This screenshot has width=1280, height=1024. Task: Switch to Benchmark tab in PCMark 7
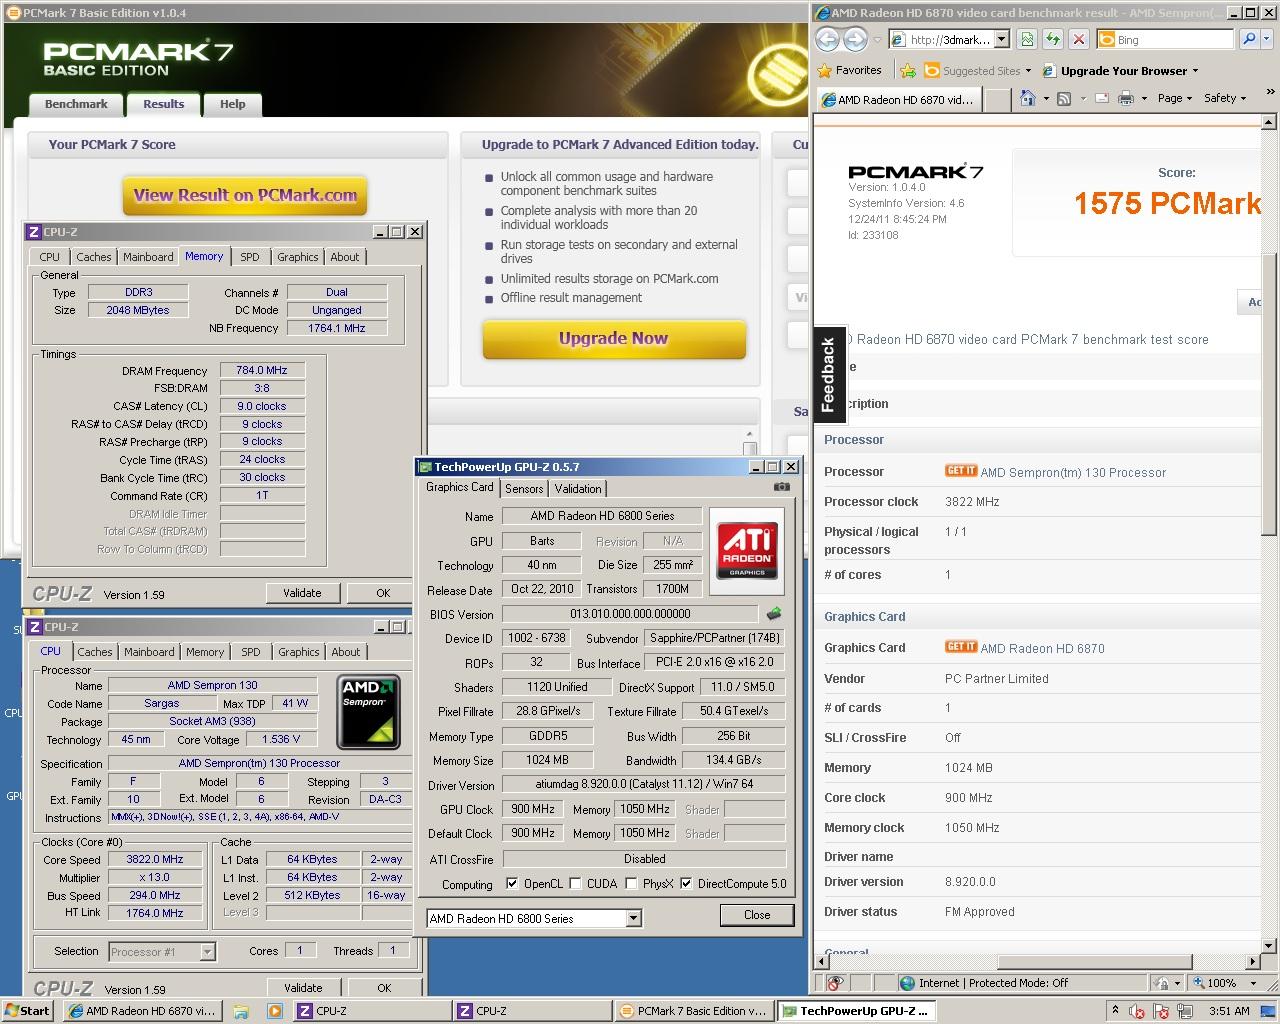pyautogui.click(x=76, y=104)
